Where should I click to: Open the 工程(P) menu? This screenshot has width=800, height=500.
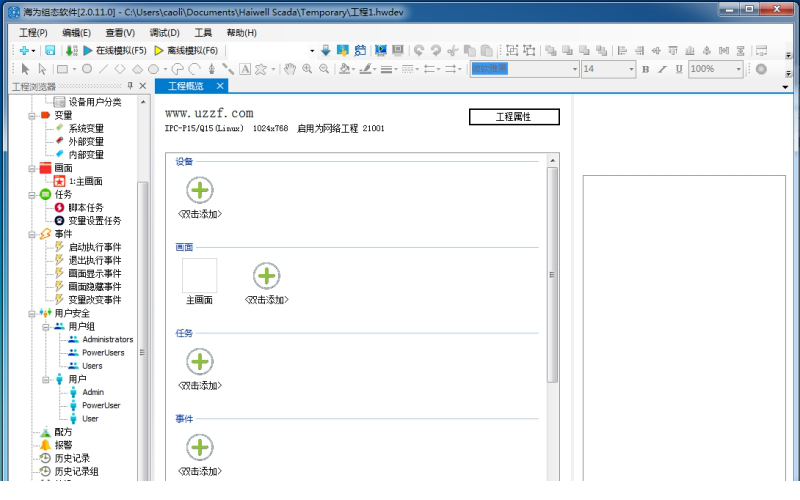tap(33, 33)
